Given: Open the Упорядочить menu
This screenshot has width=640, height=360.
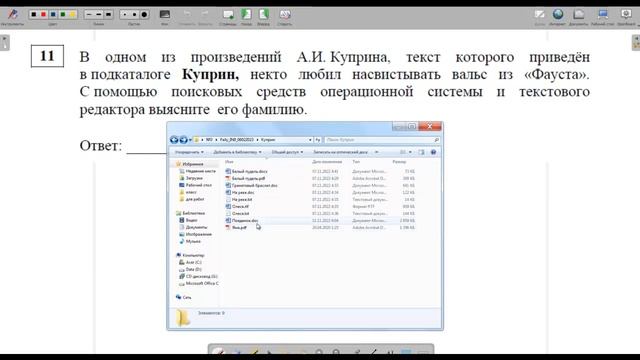Looking at the screenshot, I should [189, 152].
